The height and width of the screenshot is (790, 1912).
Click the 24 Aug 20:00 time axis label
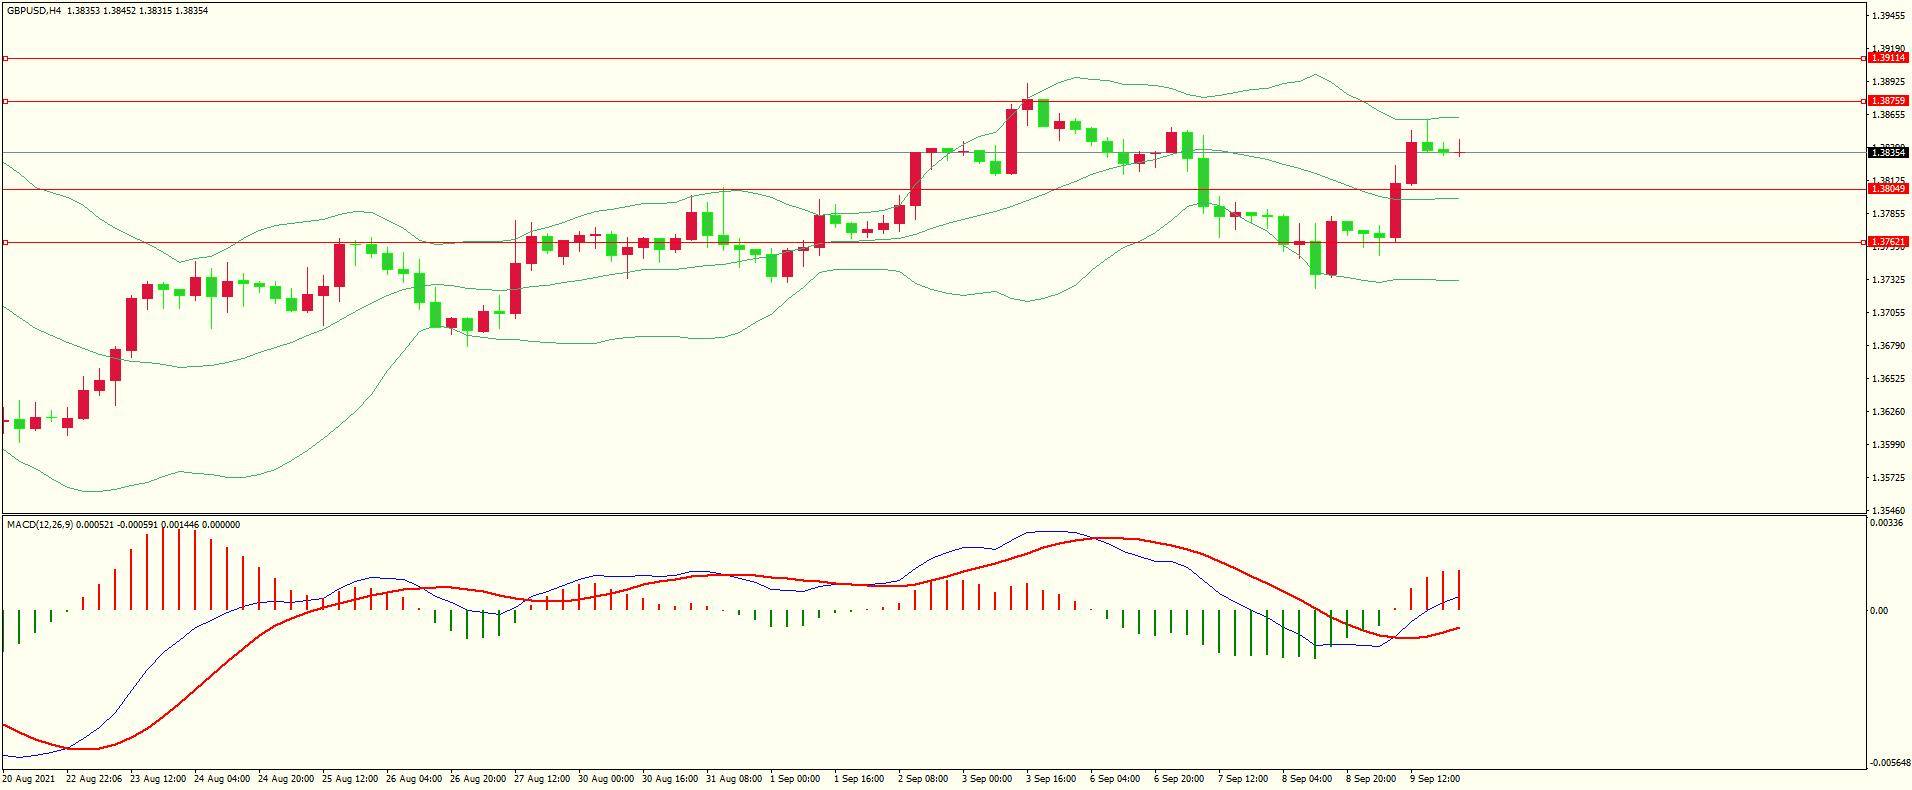click(x=286, y=779)
